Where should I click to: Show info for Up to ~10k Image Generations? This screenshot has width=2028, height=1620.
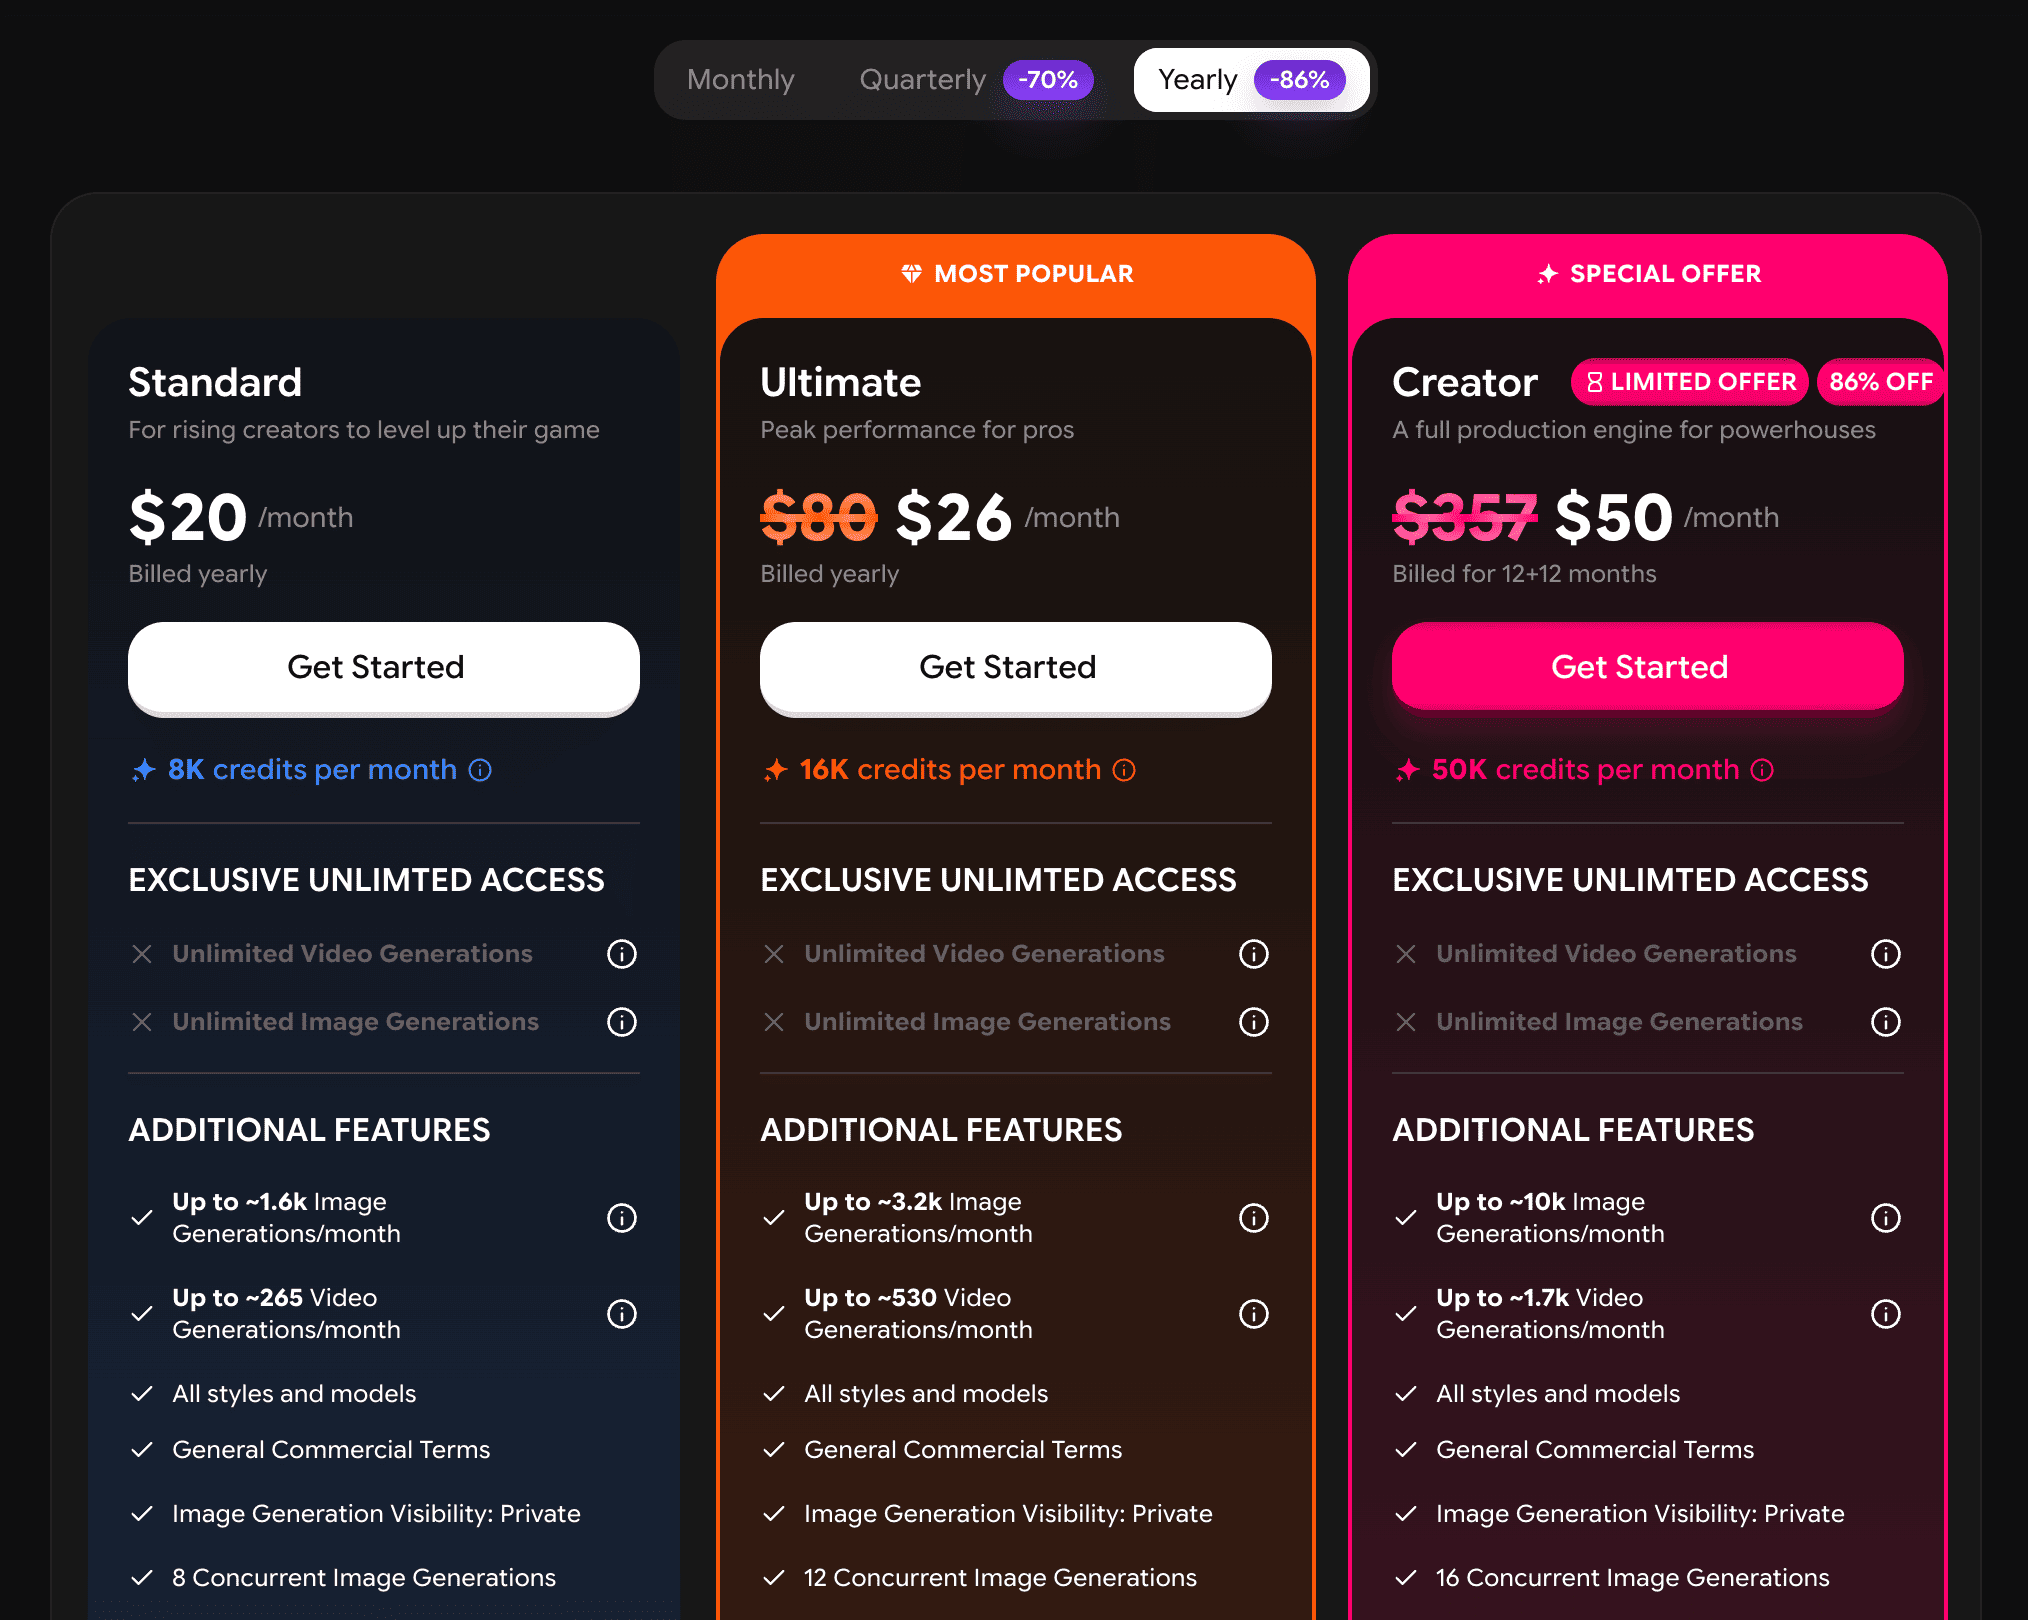(1885, 1218)
